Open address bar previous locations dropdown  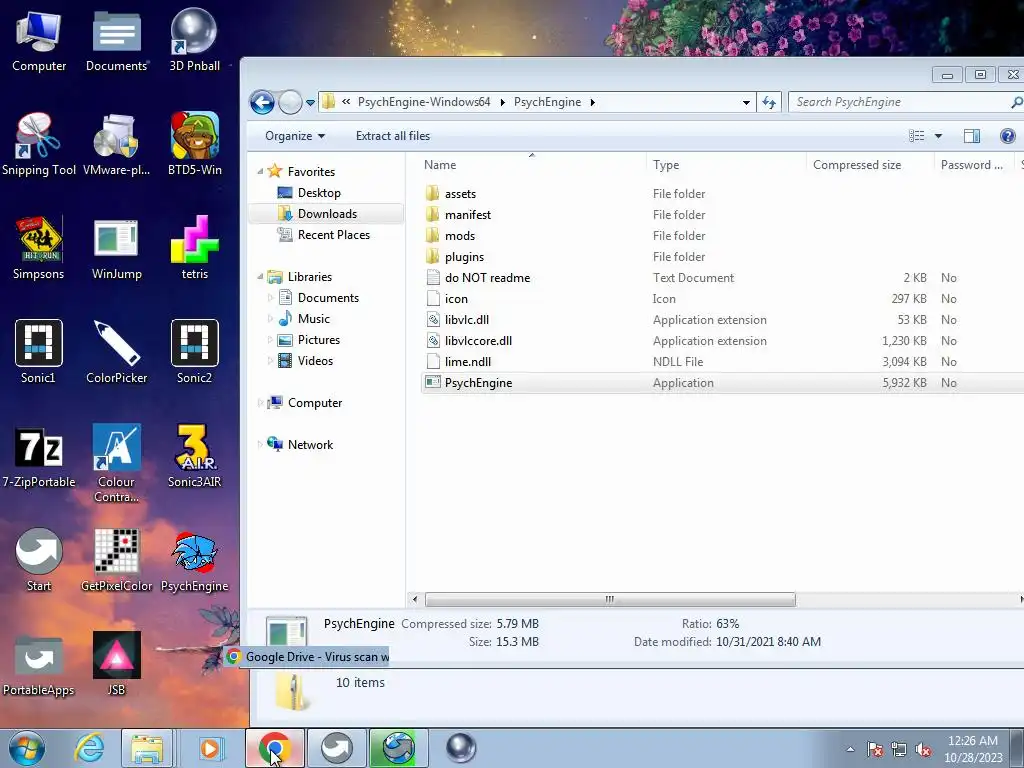(746, 103)
